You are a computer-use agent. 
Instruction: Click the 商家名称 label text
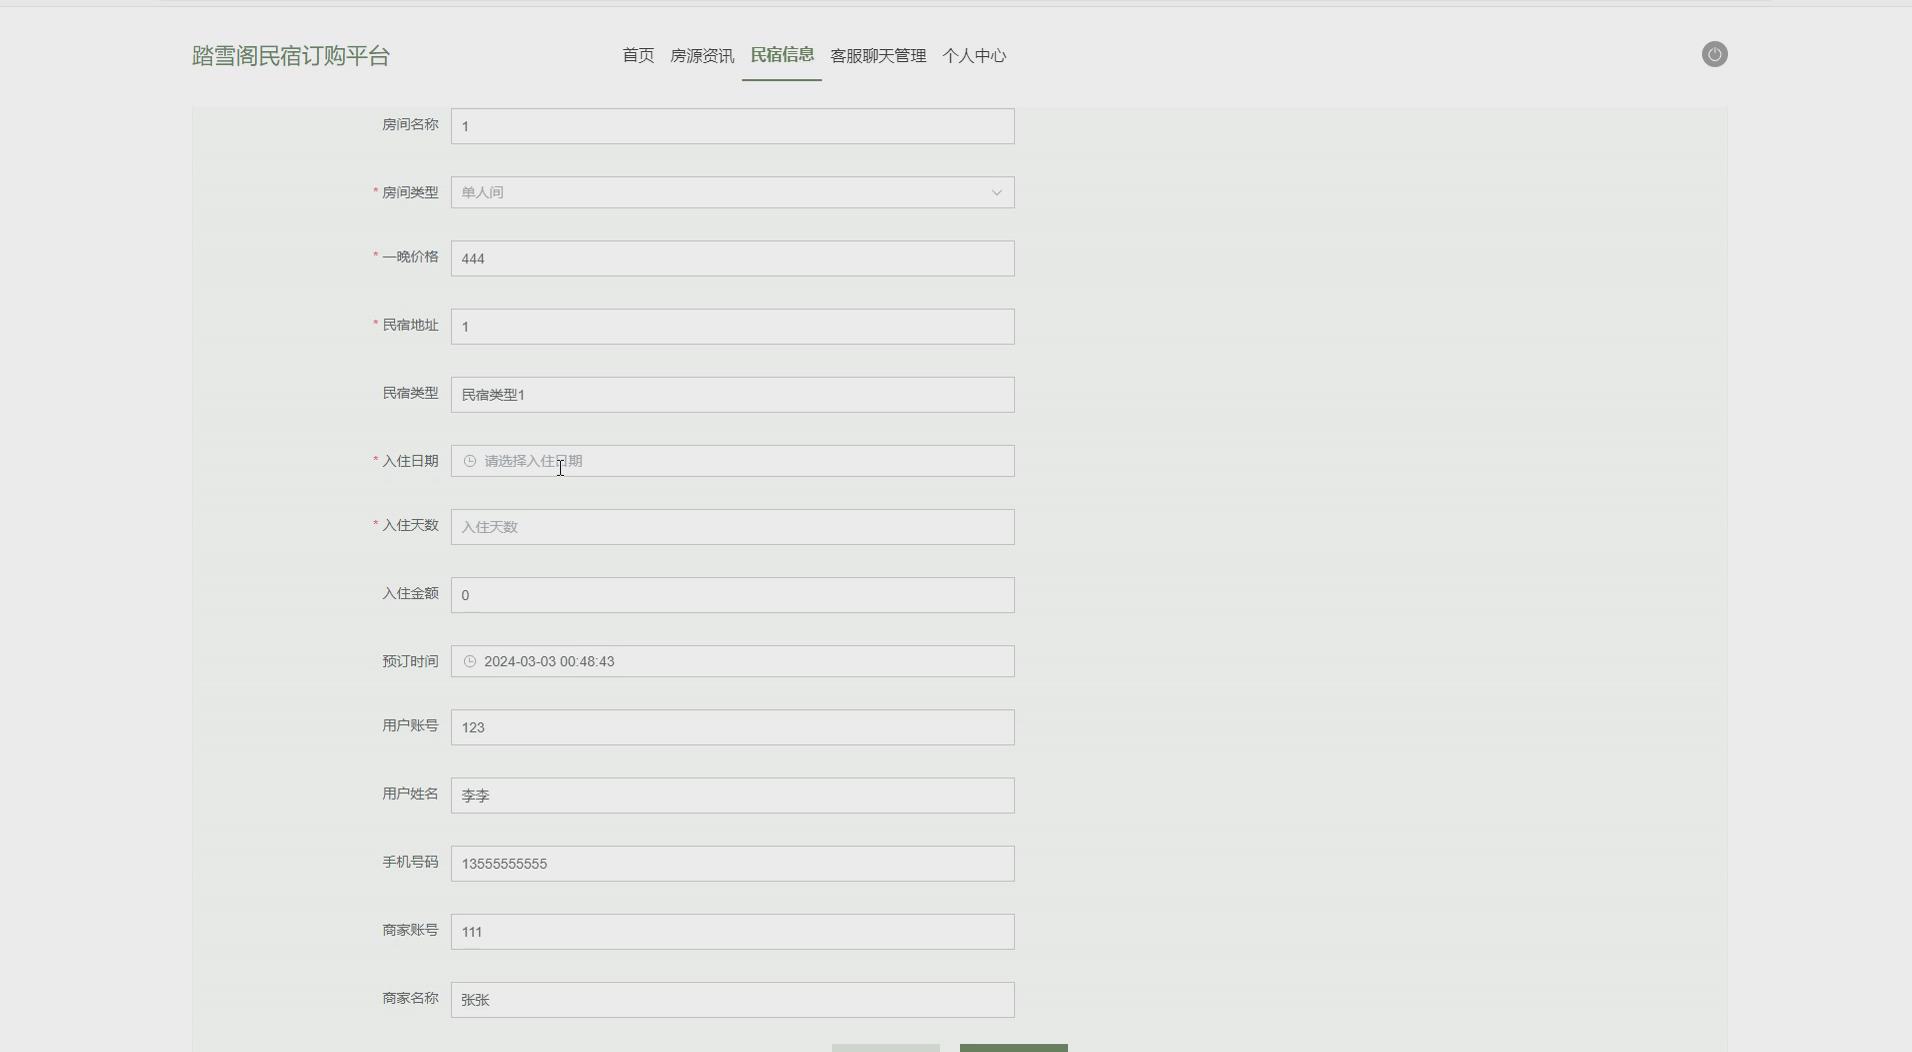[410, 998]
